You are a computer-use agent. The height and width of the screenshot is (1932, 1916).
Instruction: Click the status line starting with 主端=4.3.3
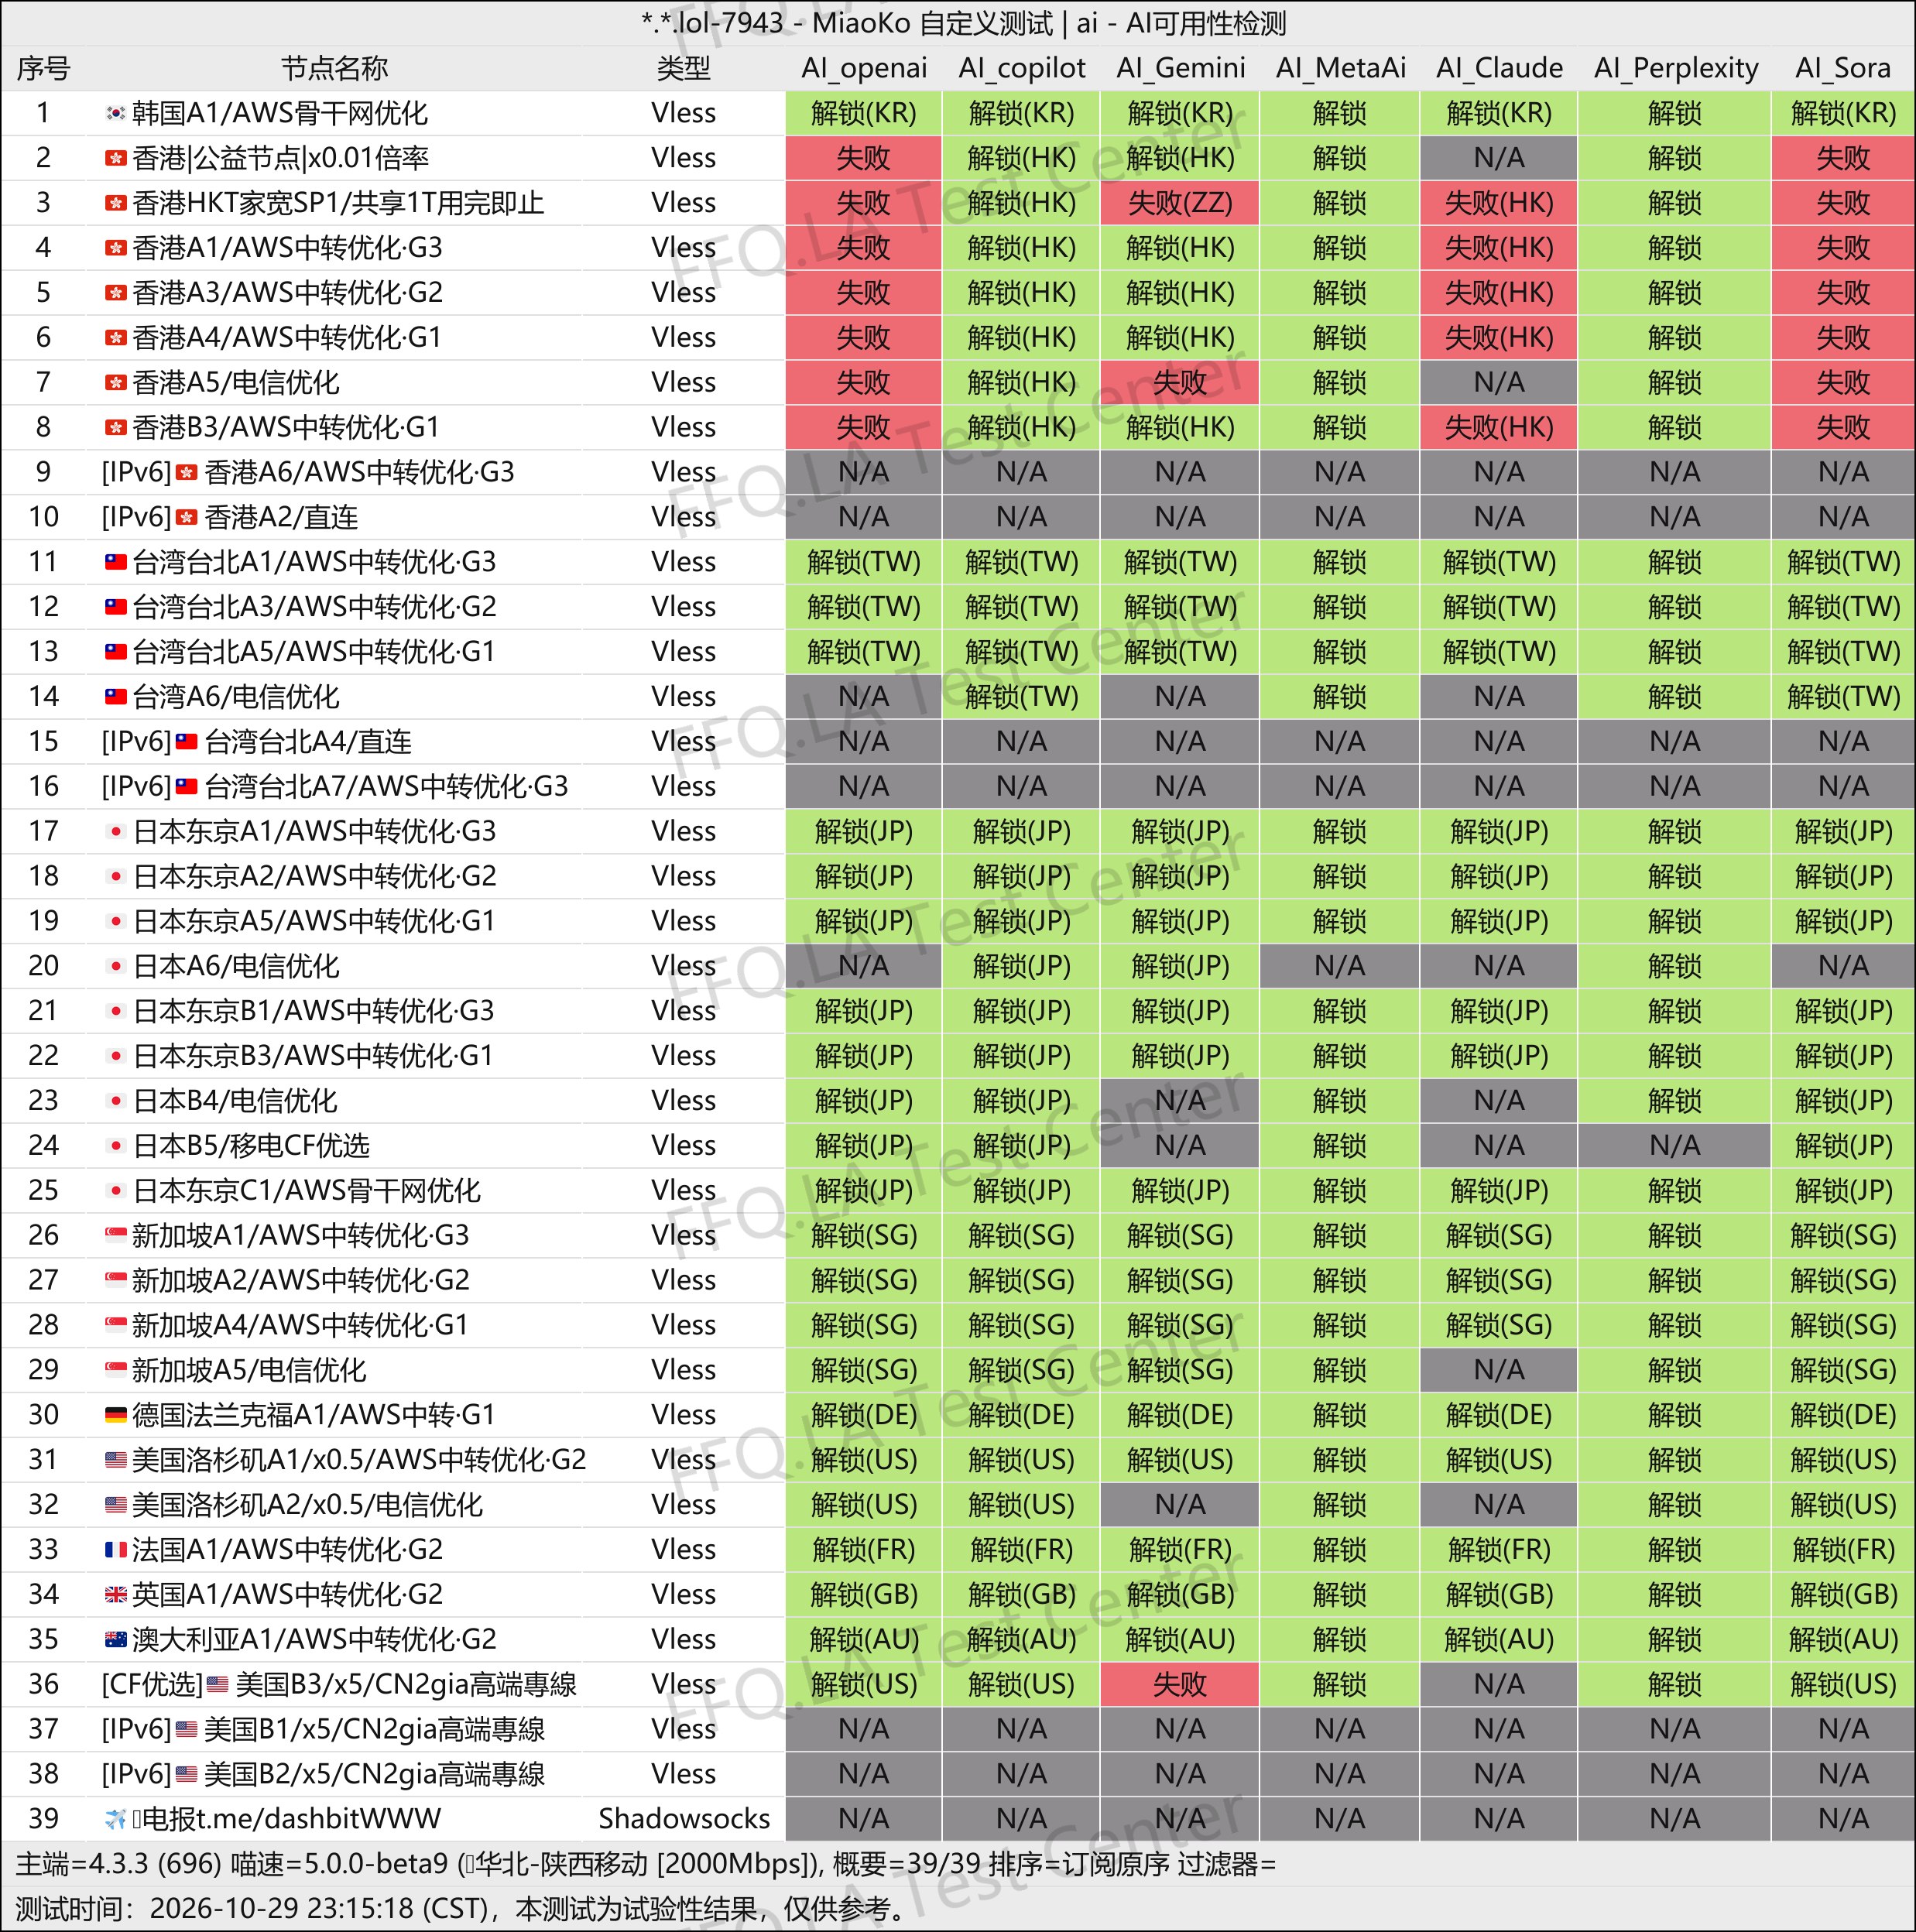coord(646,1864)
